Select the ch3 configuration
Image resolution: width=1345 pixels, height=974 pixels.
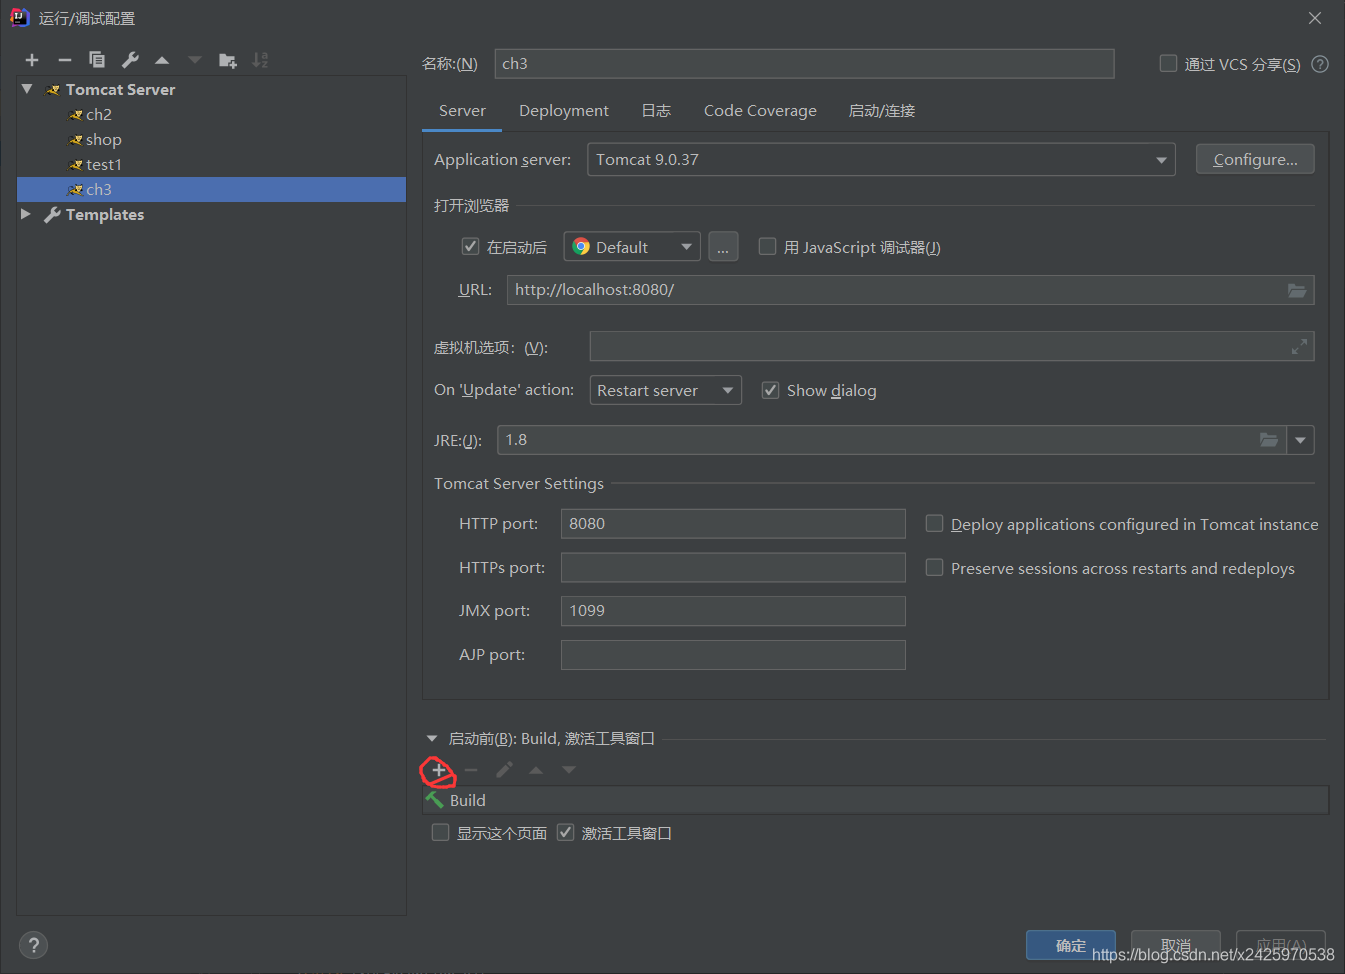211,189
